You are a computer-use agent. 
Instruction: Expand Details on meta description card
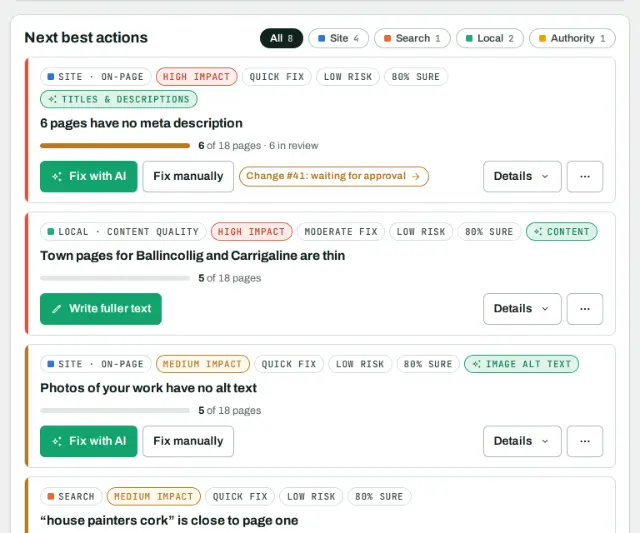pos(522,176)
